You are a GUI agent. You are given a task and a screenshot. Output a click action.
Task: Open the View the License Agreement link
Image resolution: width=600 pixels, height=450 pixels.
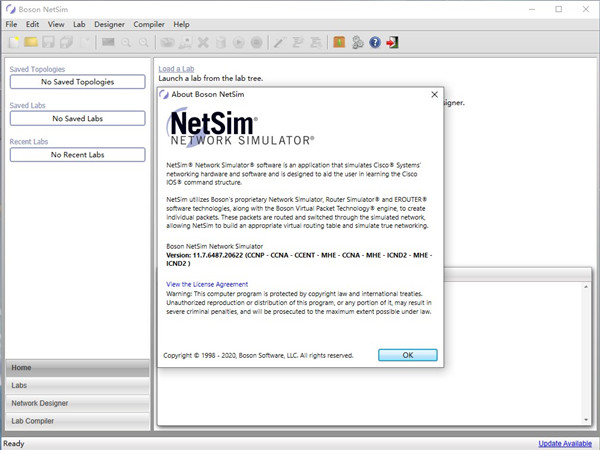207,284
